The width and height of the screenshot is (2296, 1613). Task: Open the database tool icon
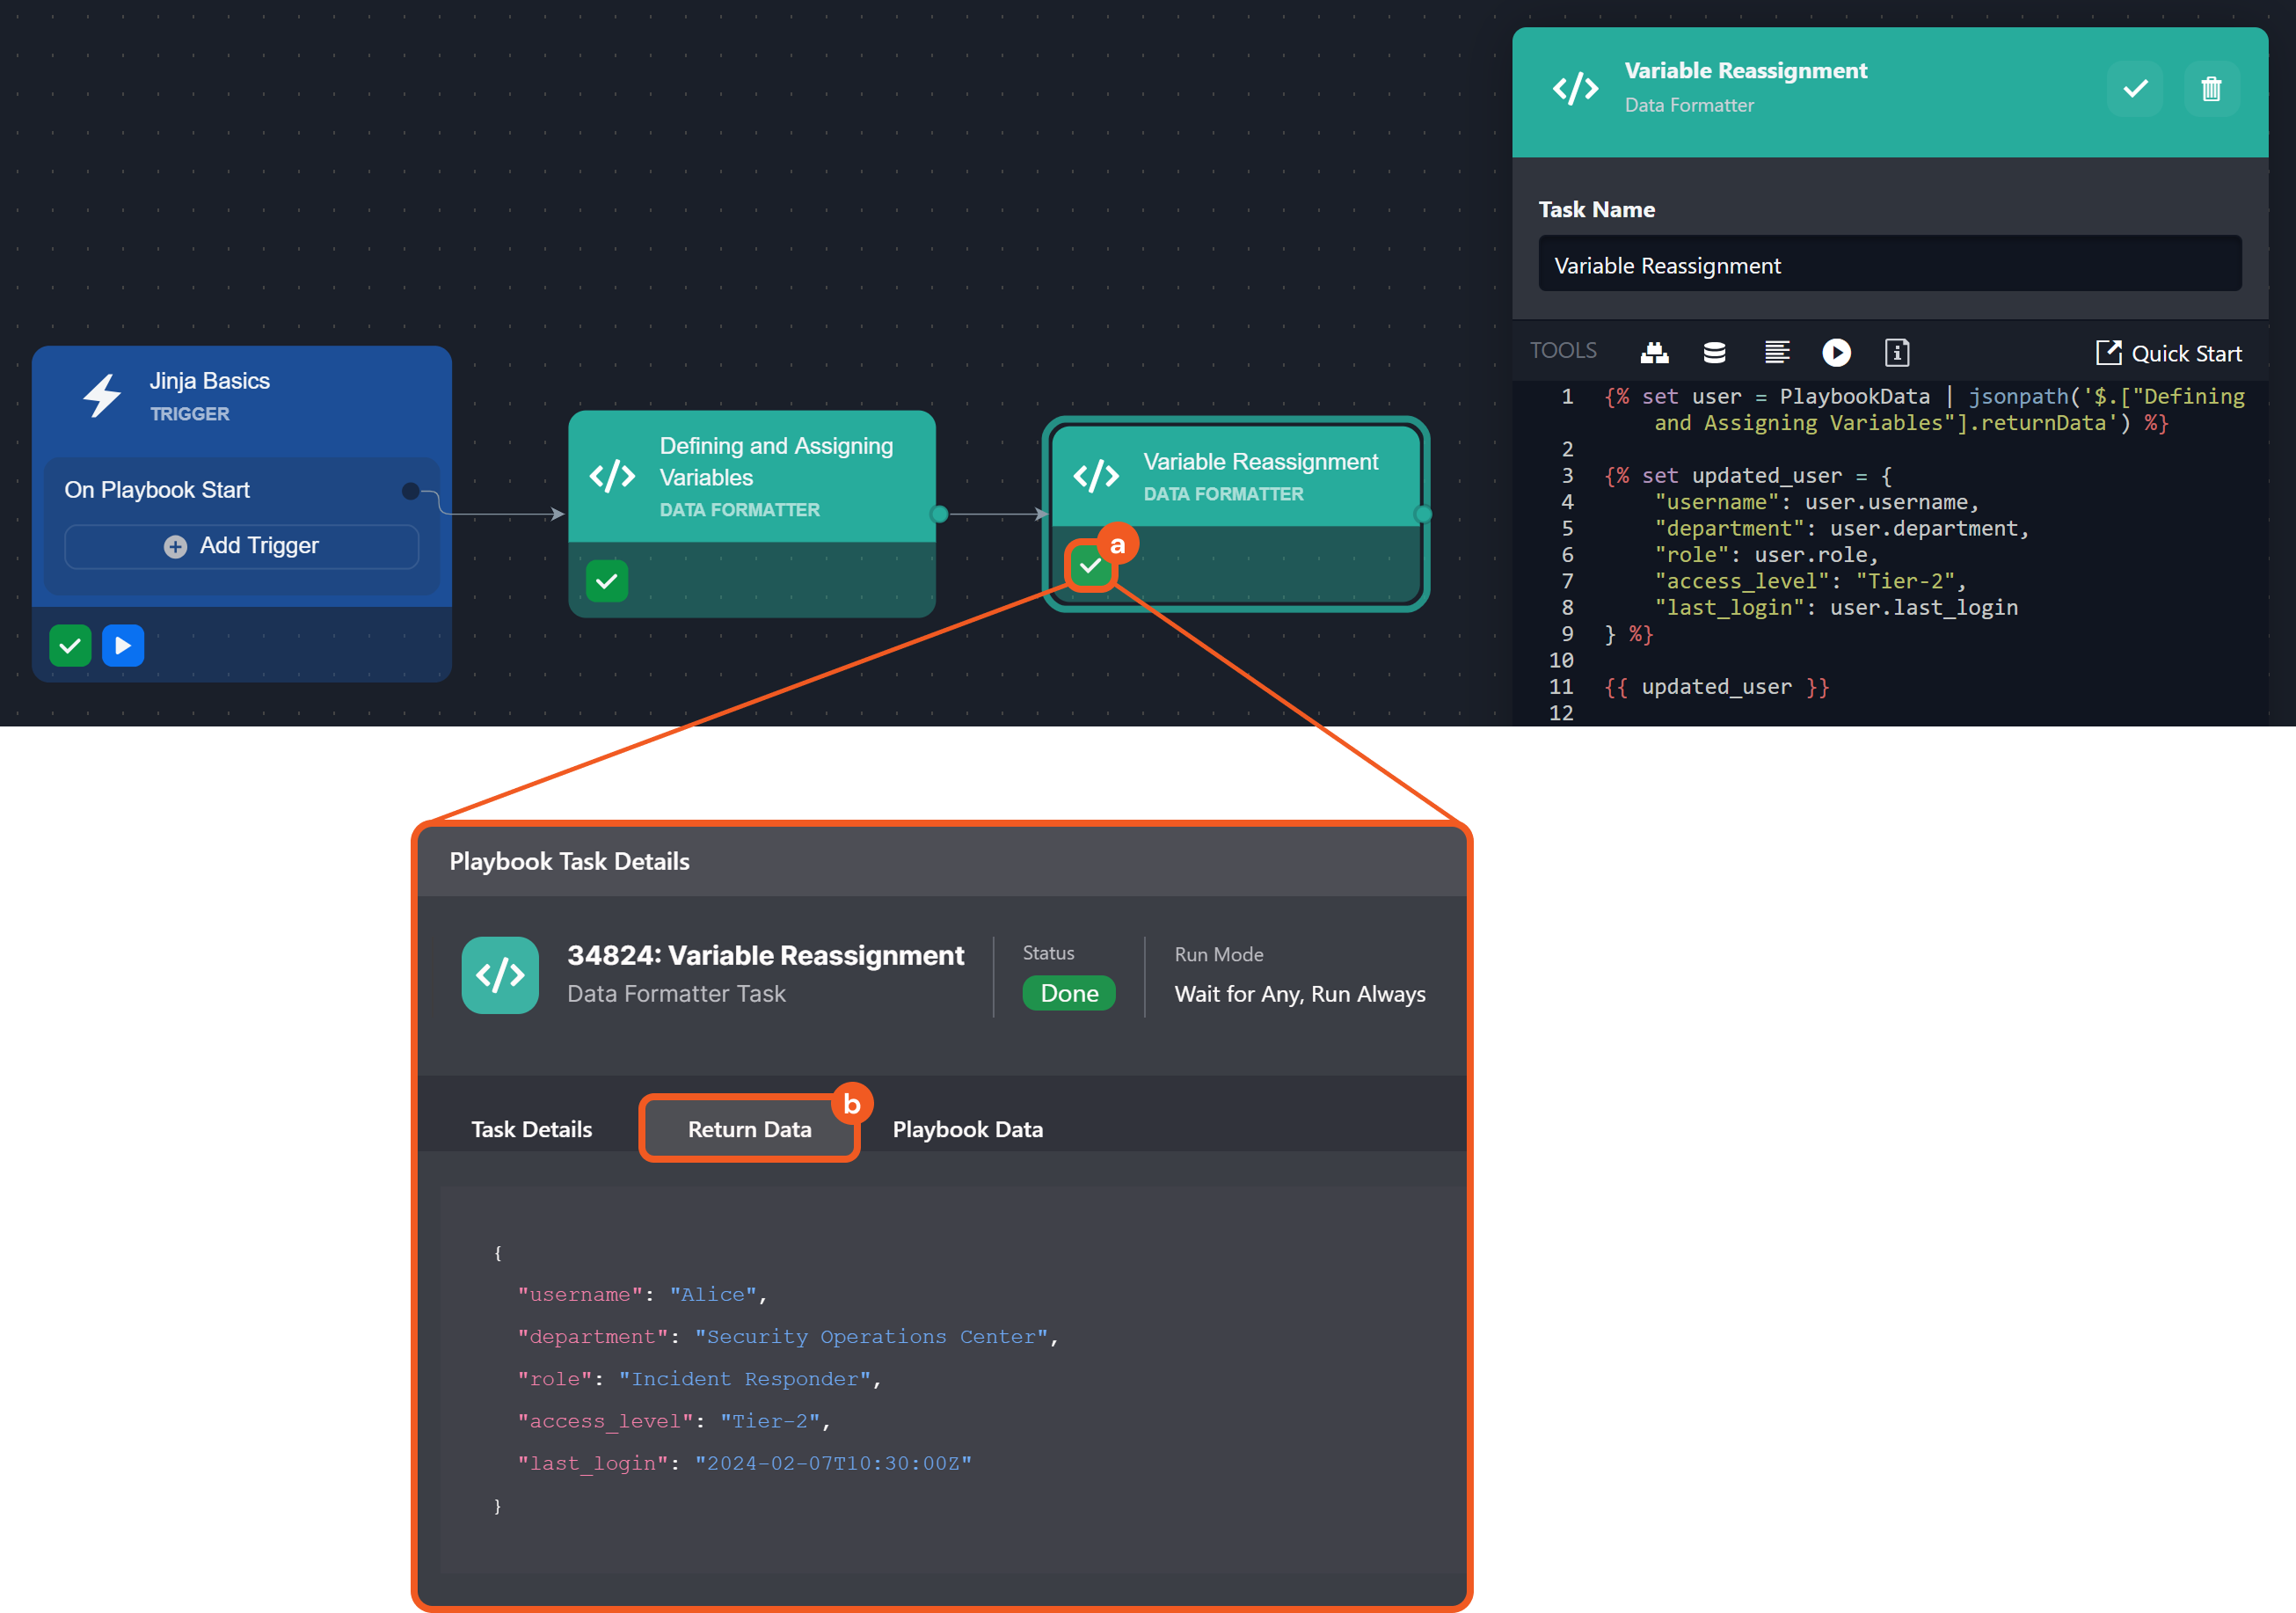tap(1714, 352)
